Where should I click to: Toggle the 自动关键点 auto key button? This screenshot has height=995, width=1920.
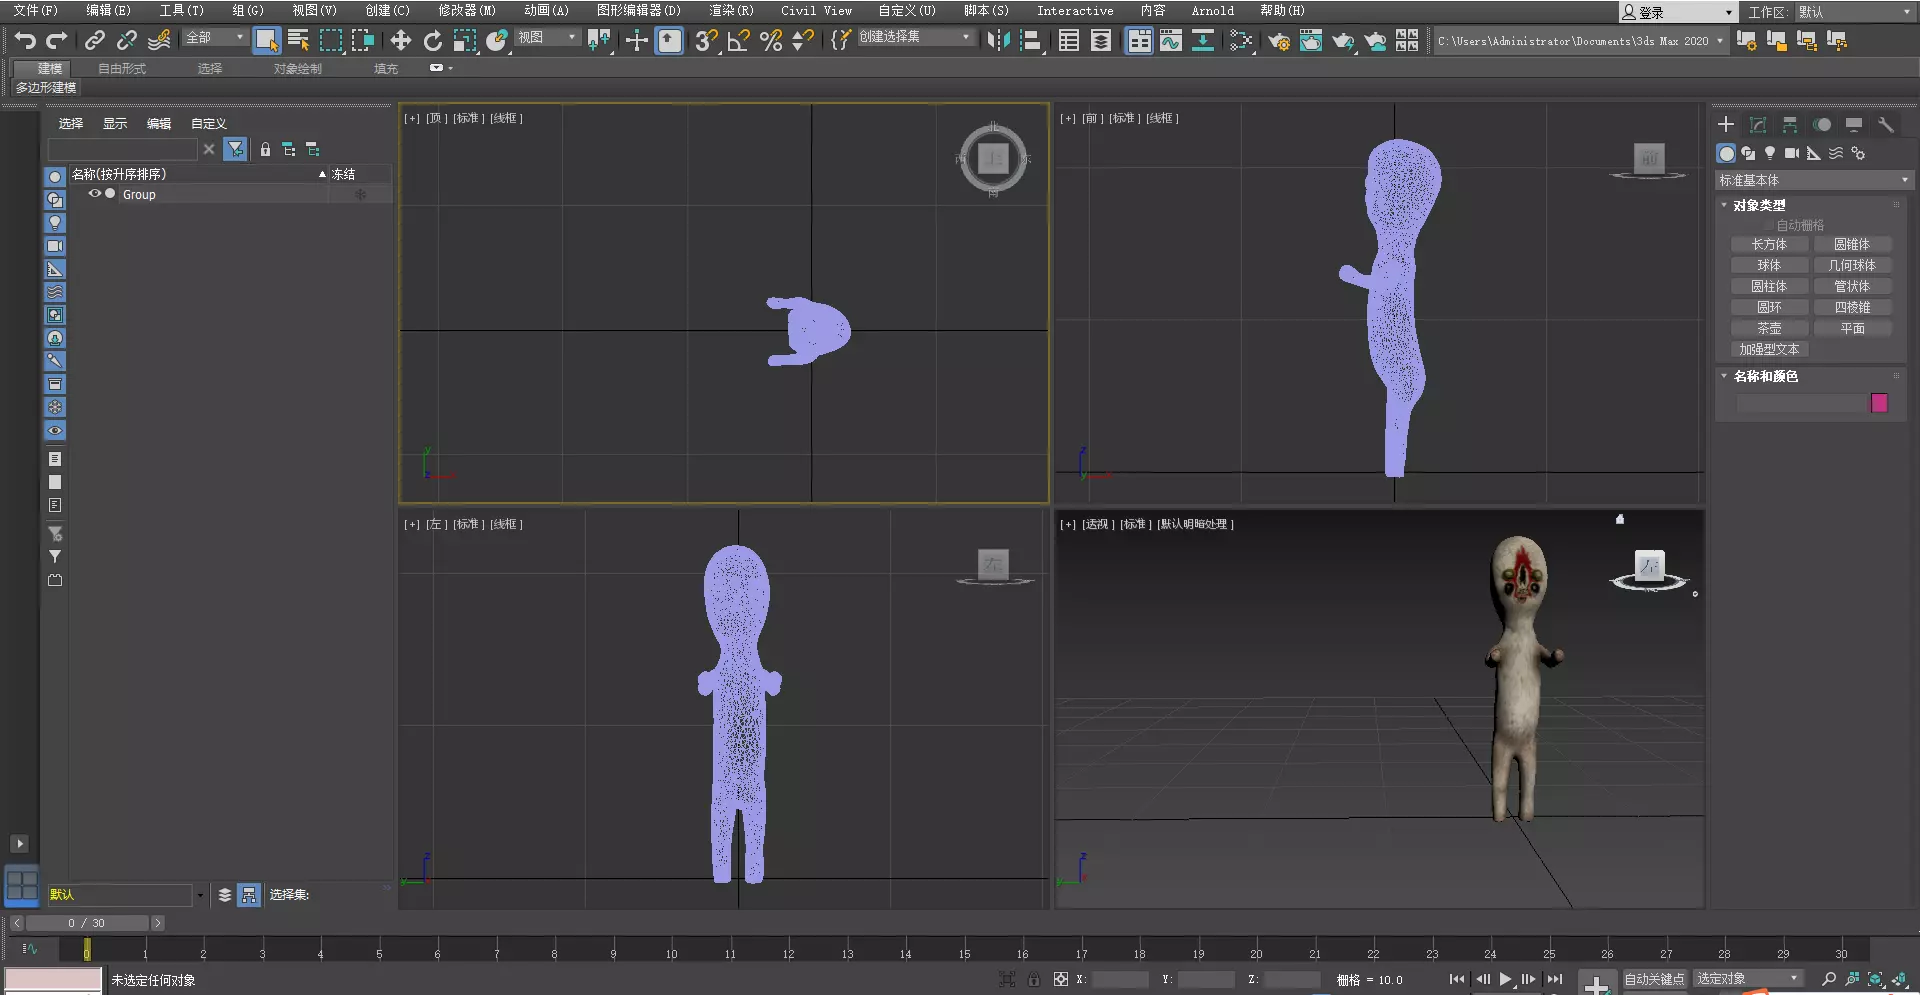pyautogui.click(x=1653, y=979)
